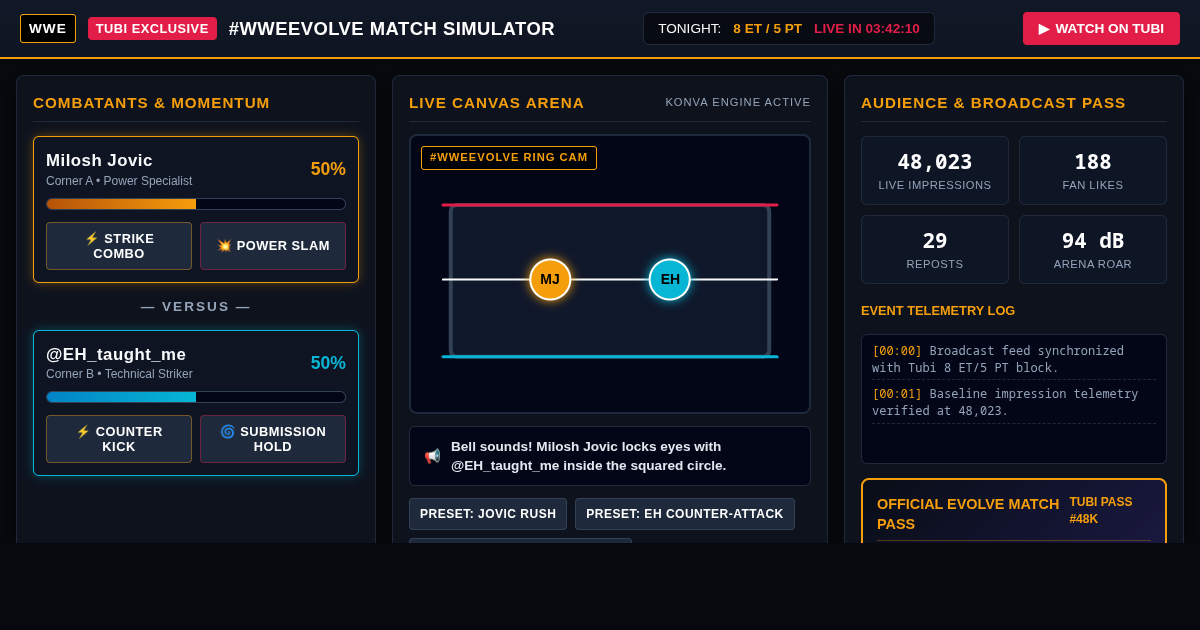Trigger Milosh Jovic's Power Slam

click(x=273, y=246)
